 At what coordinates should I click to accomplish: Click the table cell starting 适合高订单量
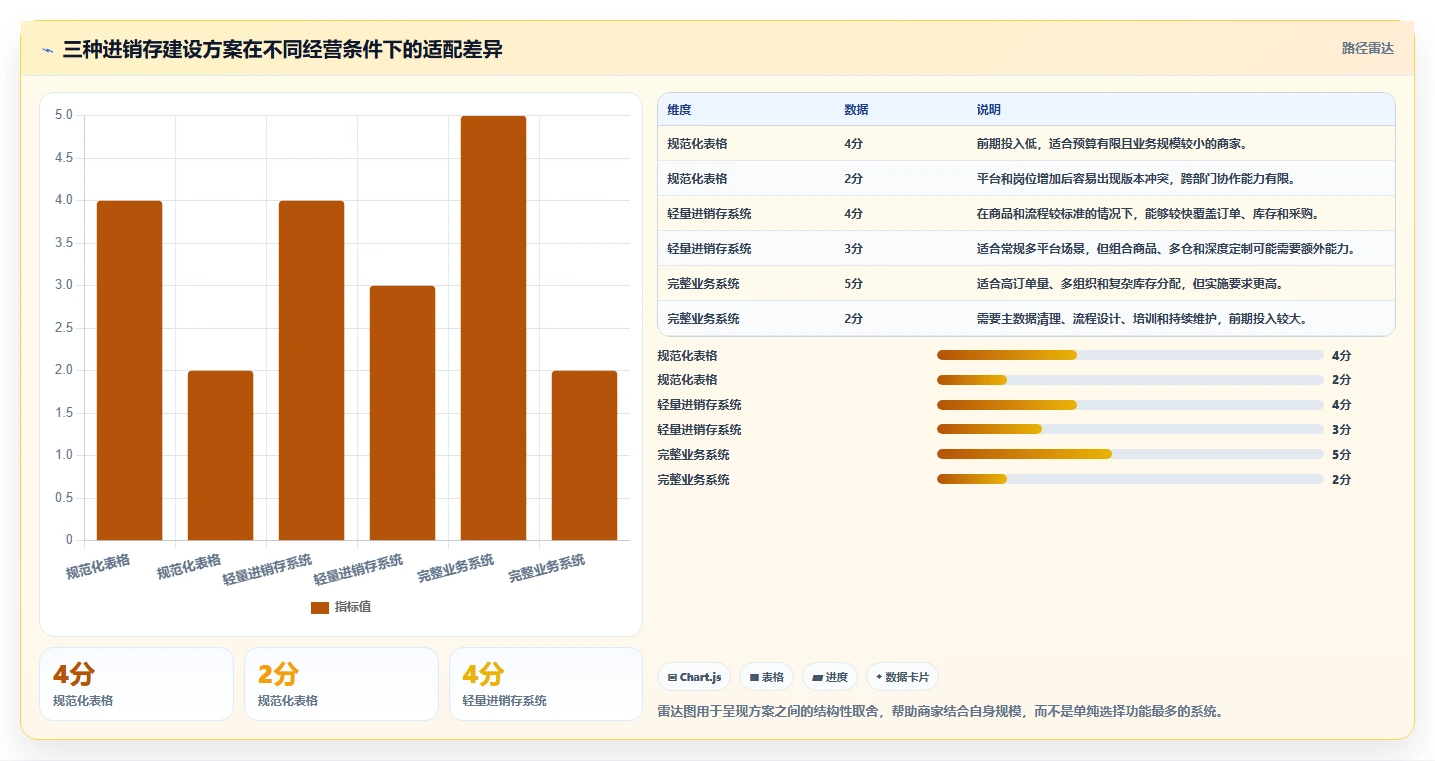click(x=1180, y=284)
